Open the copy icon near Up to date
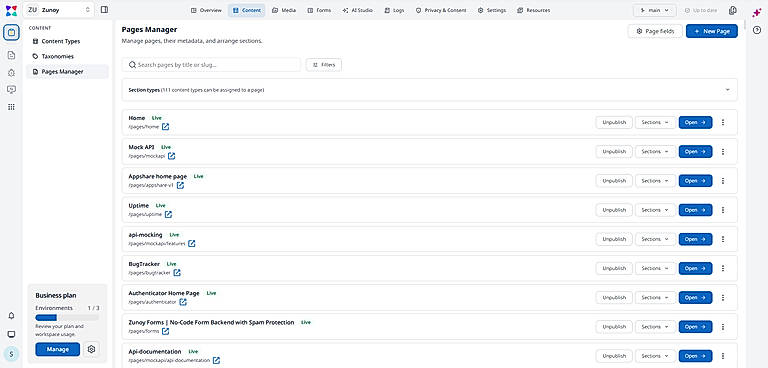The width and height of the screenshot is (768, 368). (x=733, y=10)
